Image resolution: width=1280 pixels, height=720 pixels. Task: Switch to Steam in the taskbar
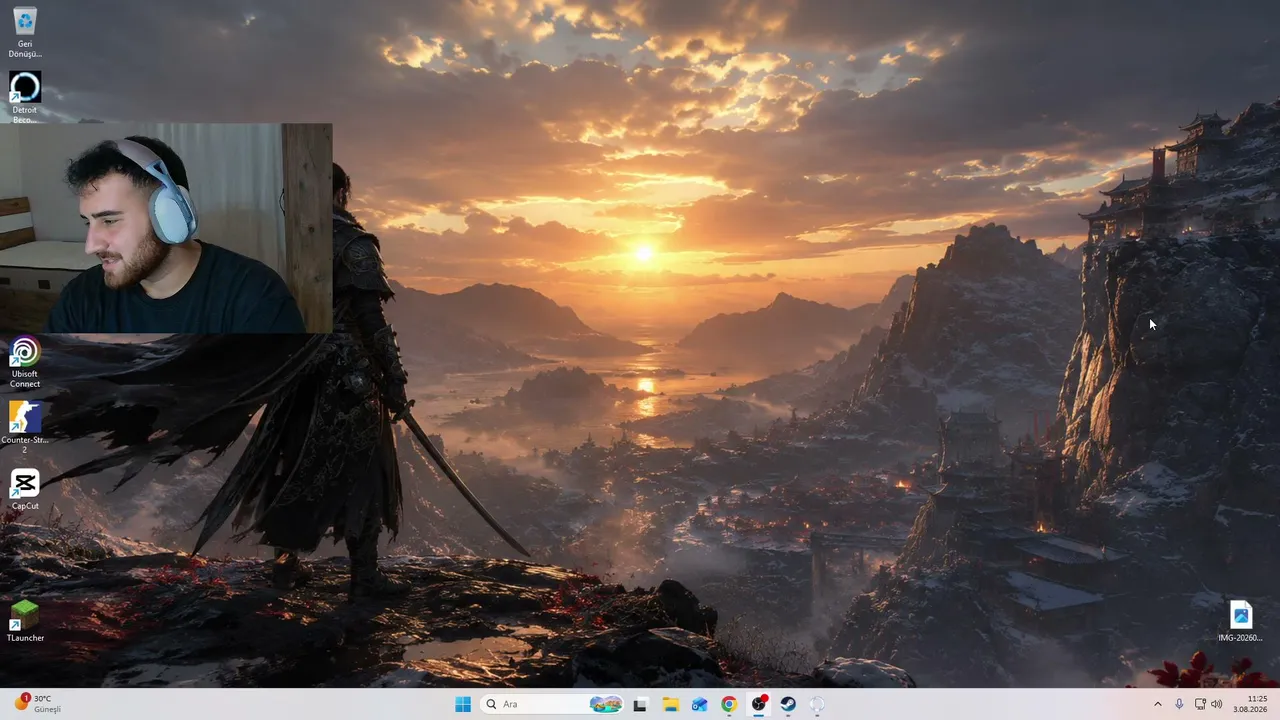click(x=788, y=704)
